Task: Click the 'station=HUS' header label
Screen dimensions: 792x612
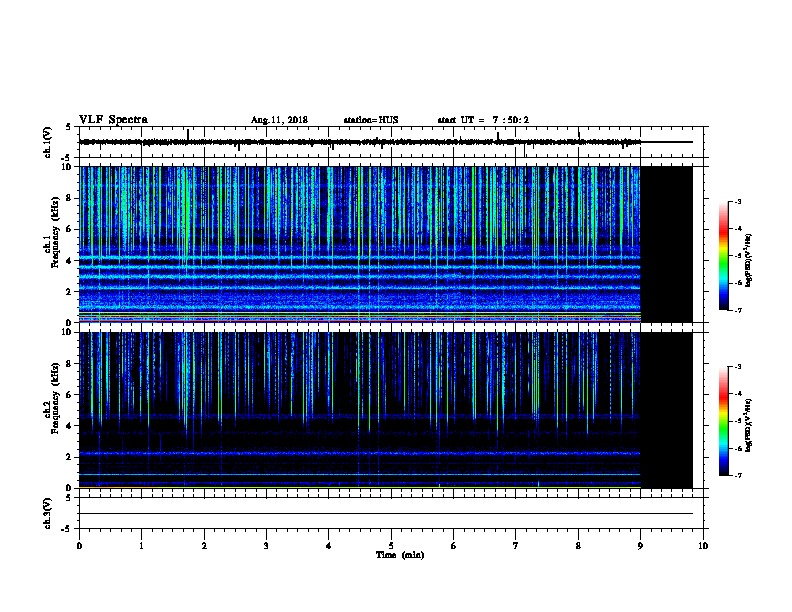Action: [371, 120]
